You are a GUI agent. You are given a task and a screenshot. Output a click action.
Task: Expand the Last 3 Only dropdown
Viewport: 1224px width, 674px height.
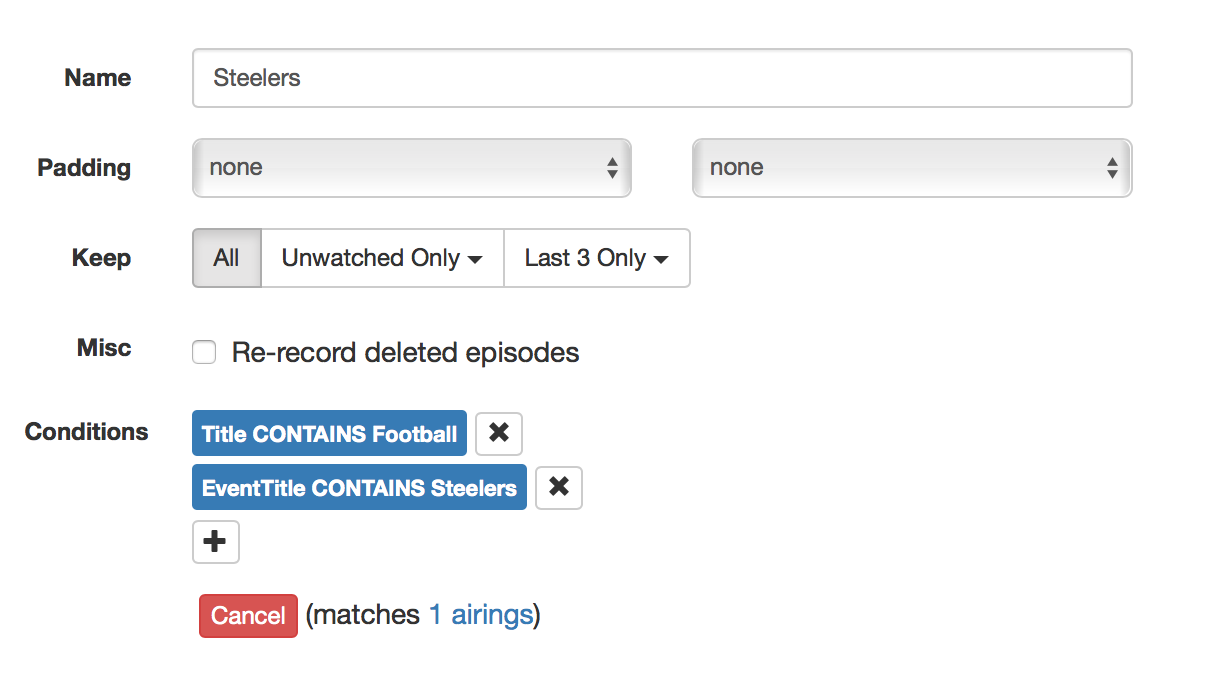pyautogui.click(x=596, y=258)
